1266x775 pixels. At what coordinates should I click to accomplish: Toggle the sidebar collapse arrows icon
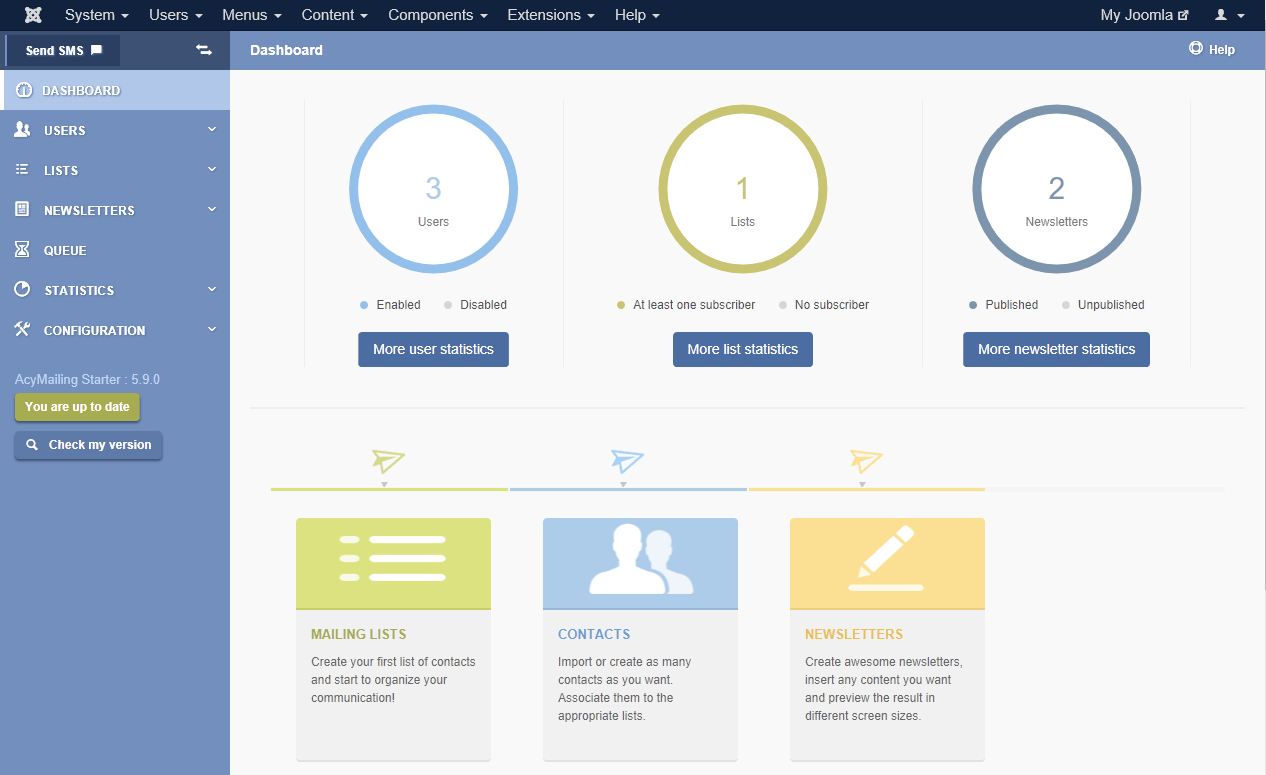(204, 50)
